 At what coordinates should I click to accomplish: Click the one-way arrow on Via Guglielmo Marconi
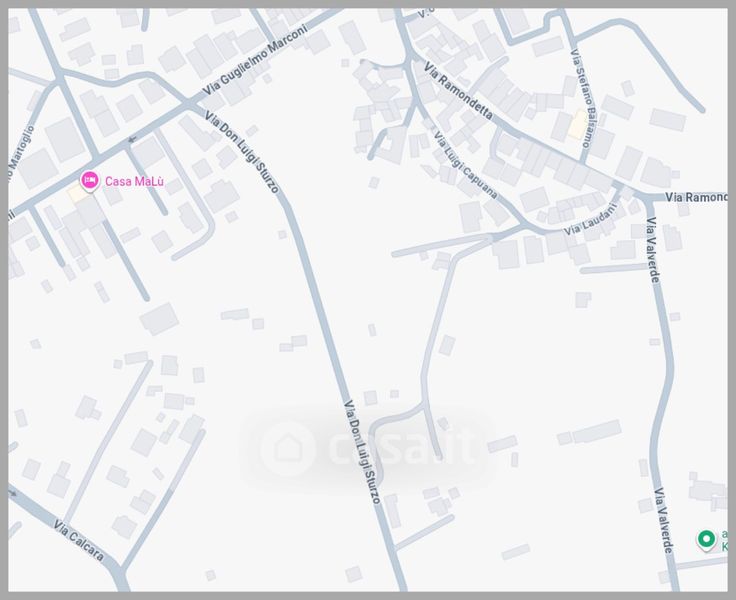coord(132,139)
